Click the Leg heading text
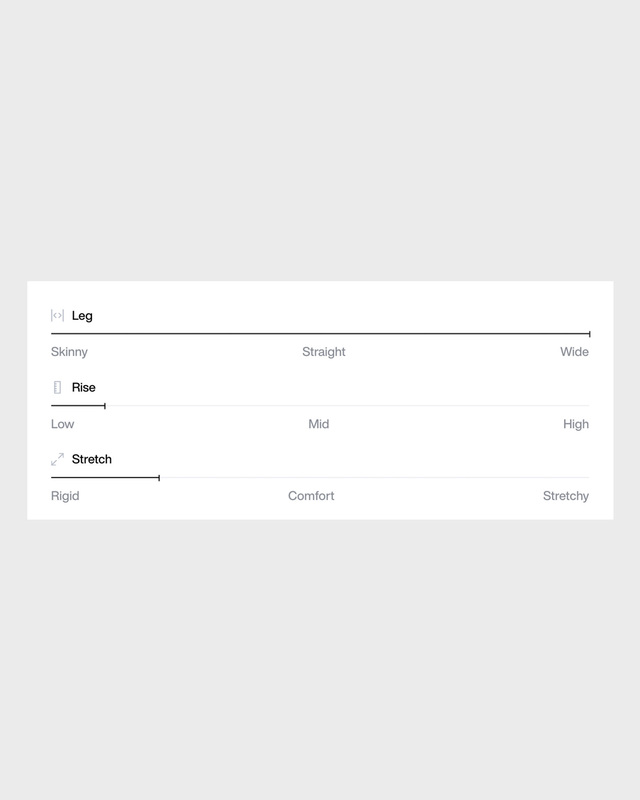Image resolution: width=640 pixels, height=800 pixels. (x=82, y=316)
